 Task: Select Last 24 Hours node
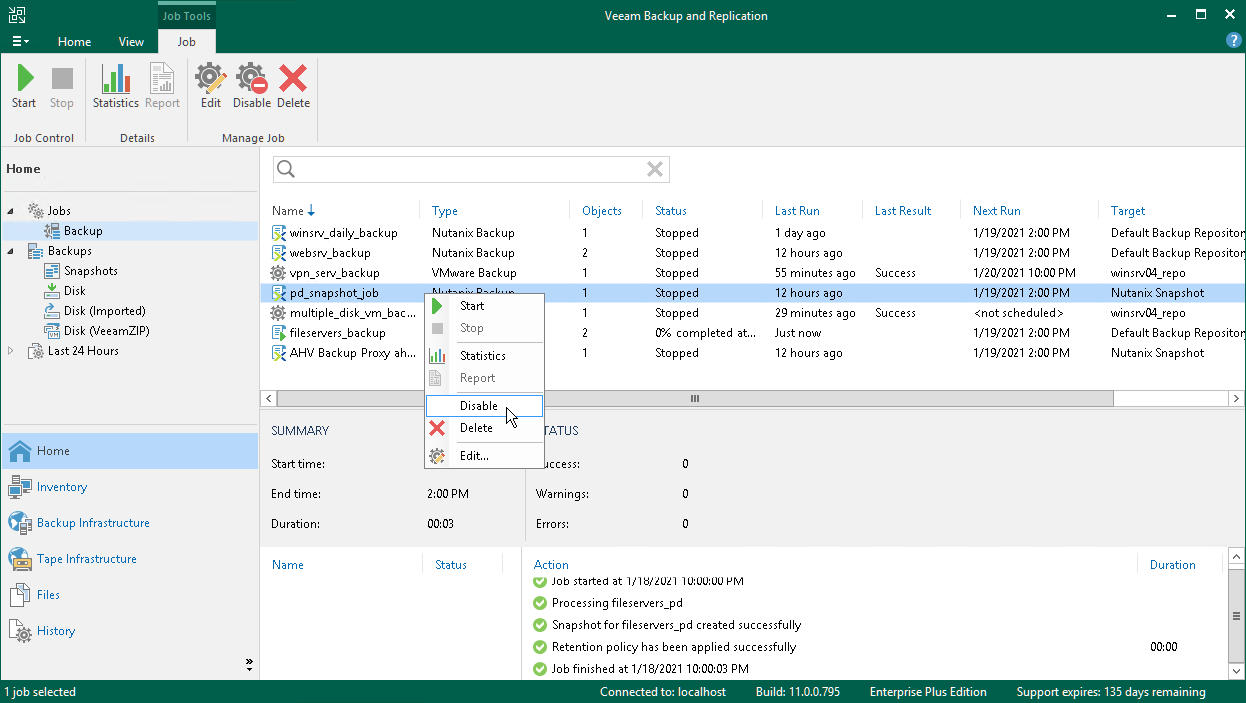point(83,351)
